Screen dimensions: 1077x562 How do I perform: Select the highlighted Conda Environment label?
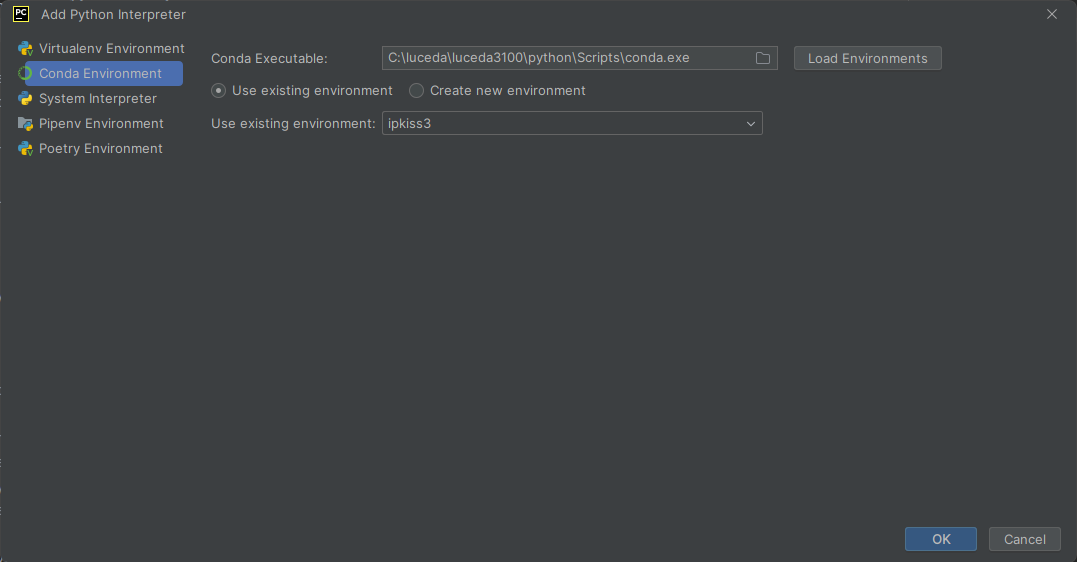pyautogui.click(x=100, y=73)
